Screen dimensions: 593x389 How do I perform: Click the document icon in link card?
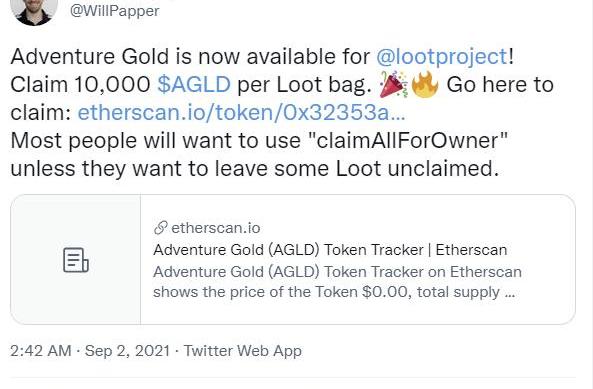coord(76,260)
